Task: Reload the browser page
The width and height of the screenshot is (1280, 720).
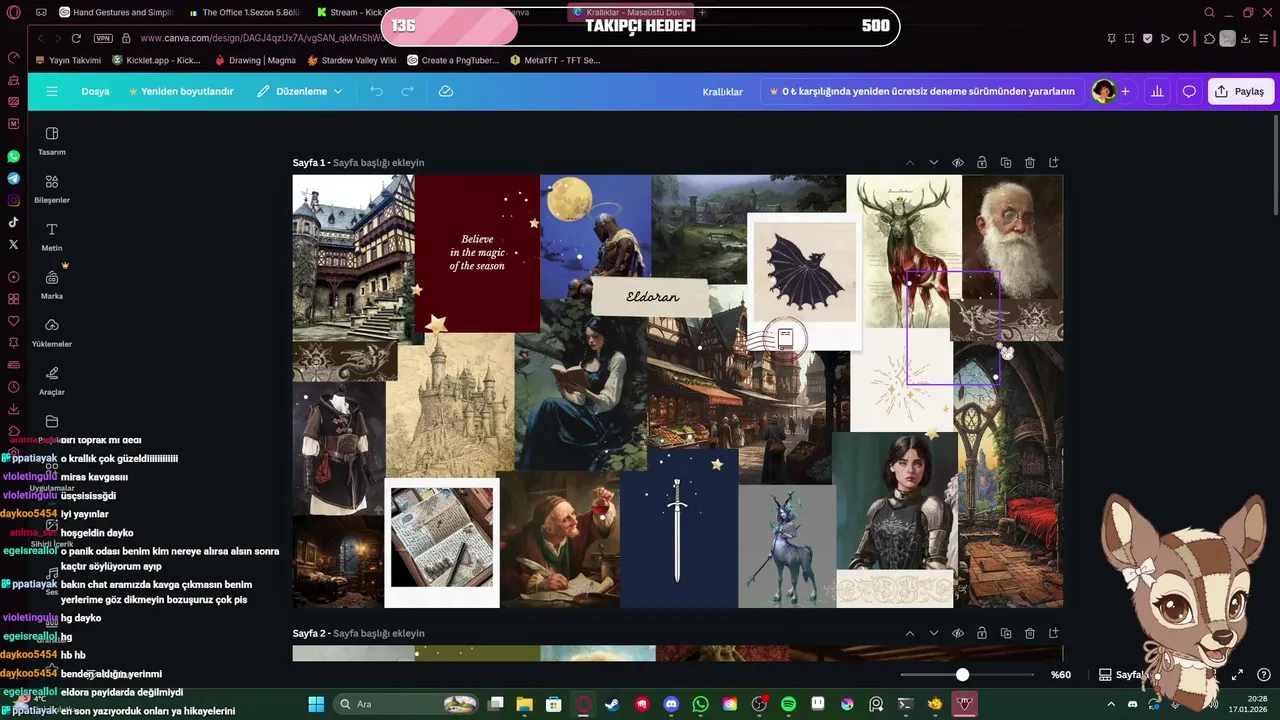Action: click(76, 38)
